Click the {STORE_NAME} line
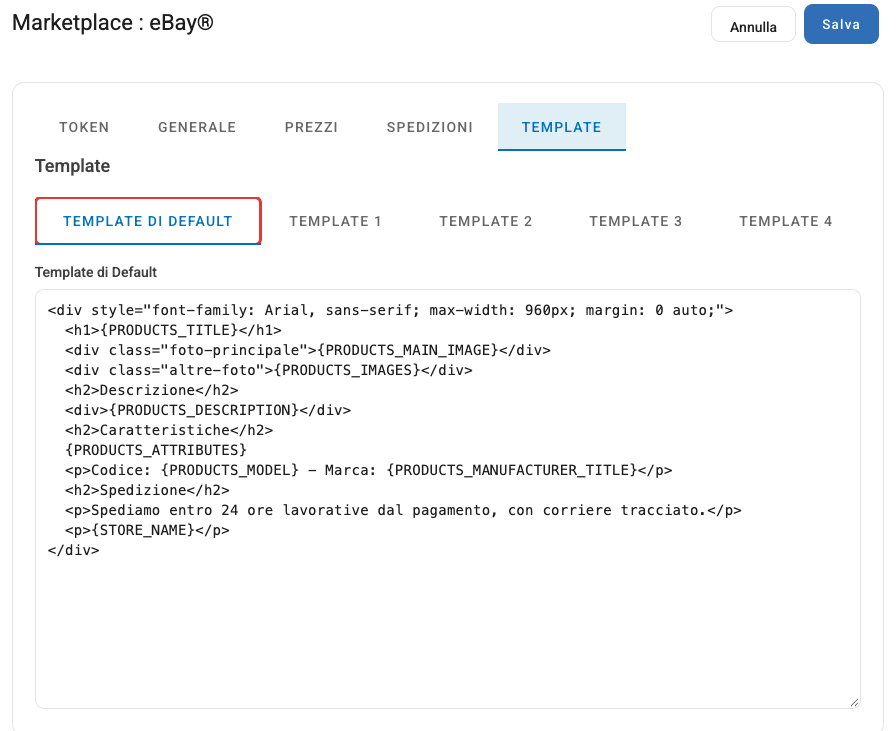 tap(147, 530)
